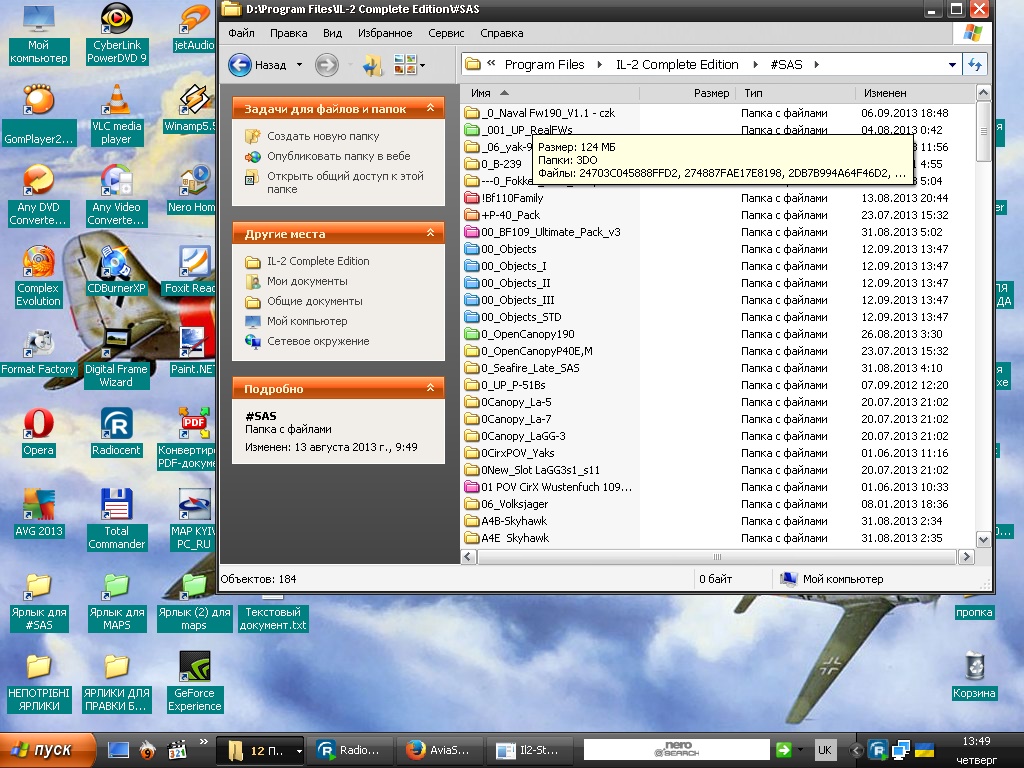Open Мои документы link

pyautogui.click(x=307, y=281)
